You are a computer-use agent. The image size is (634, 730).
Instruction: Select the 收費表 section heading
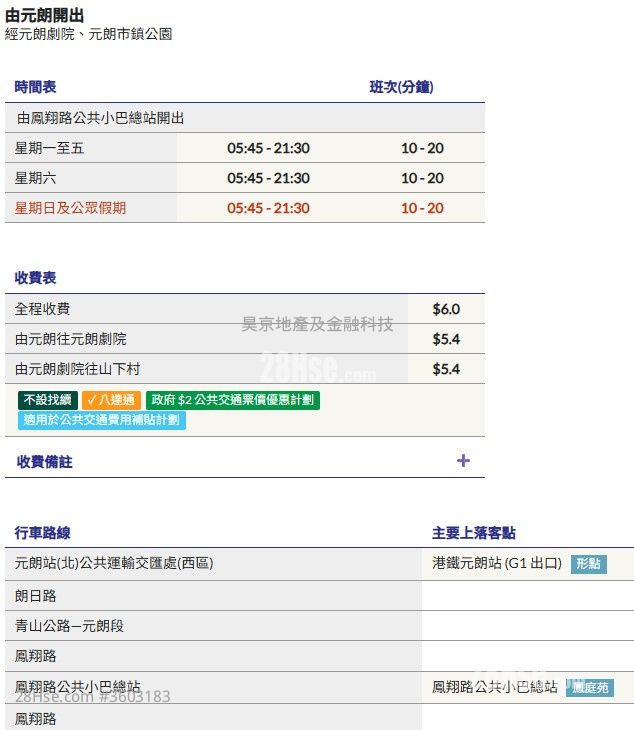click(x=35, y=277)
